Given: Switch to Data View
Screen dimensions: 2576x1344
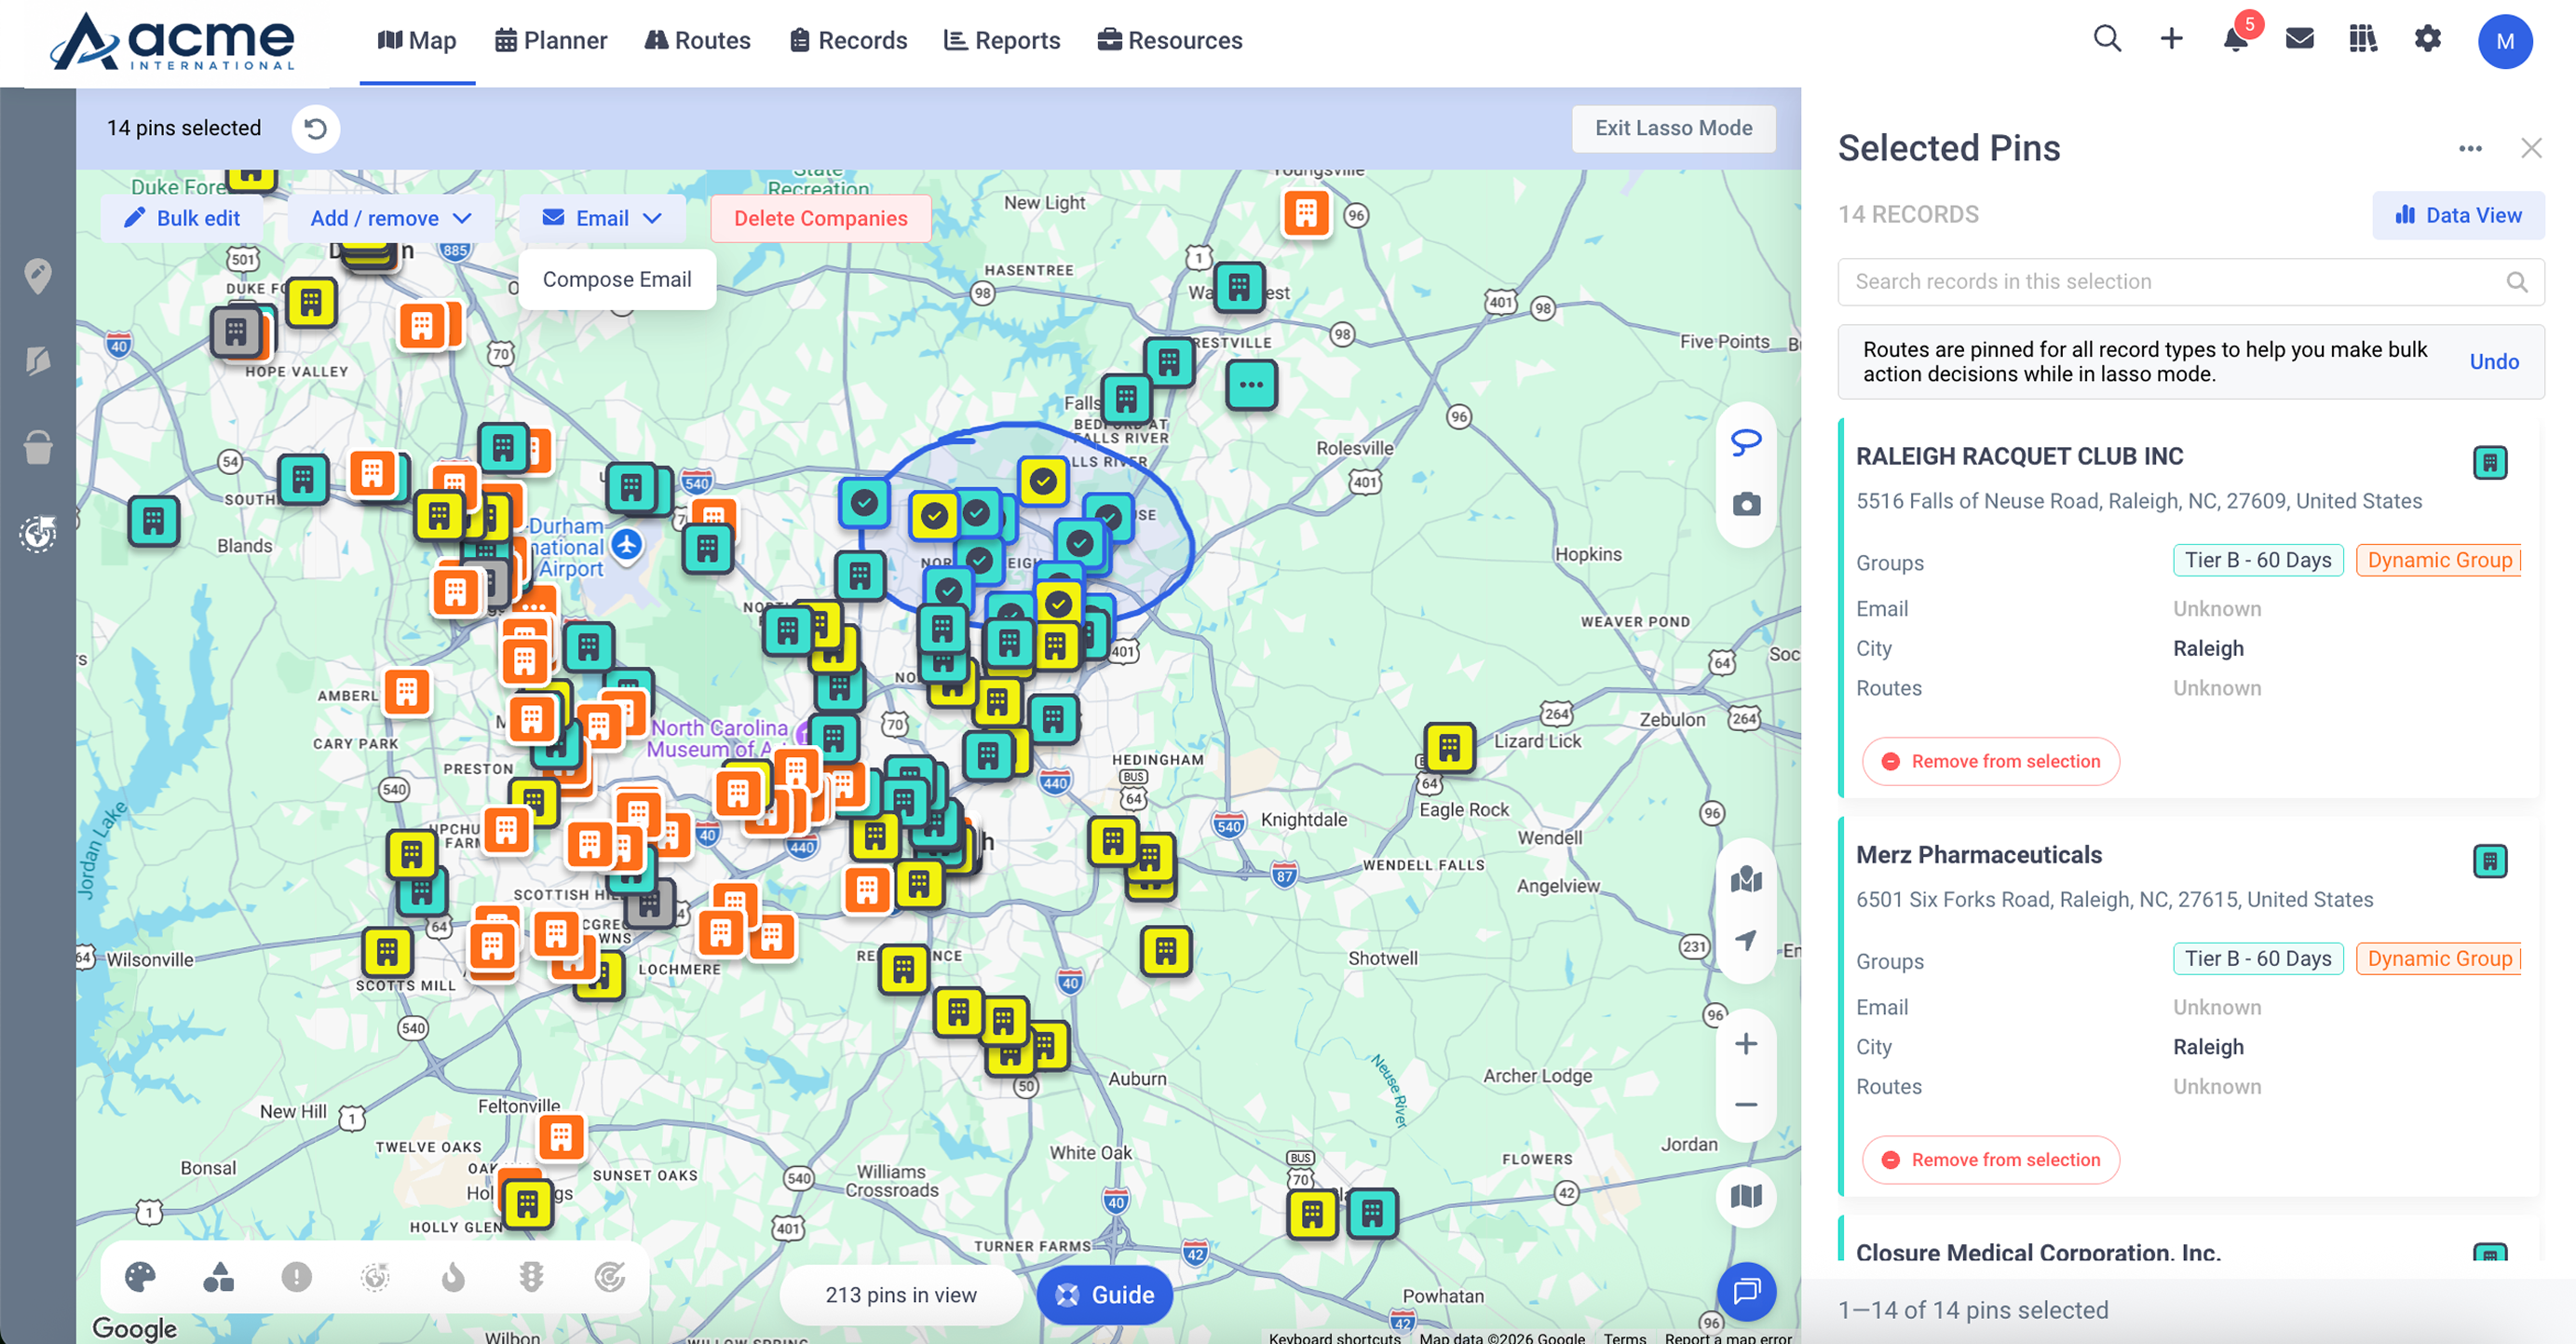Looking at the screenshot, I should pos(2458,215).
